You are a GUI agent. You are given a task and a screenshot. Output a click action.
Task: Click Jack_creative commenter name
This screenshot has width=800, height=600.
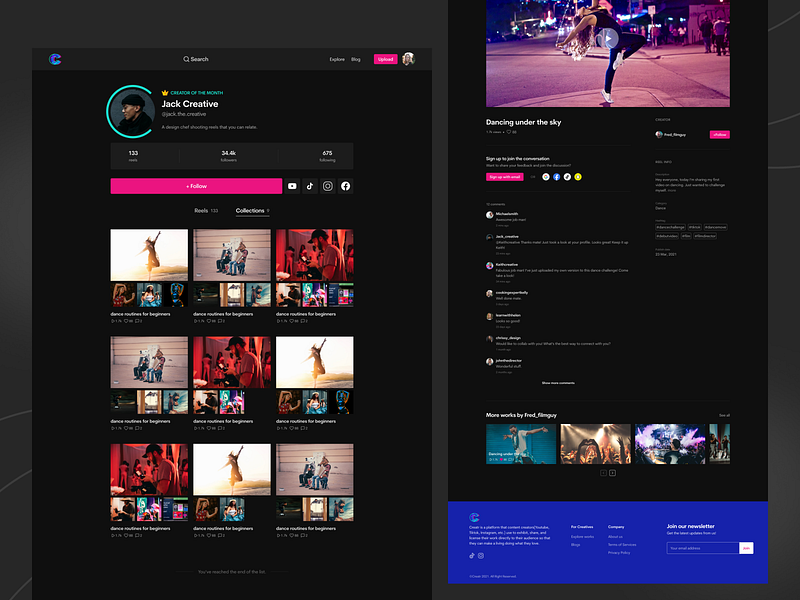(507, 237)
